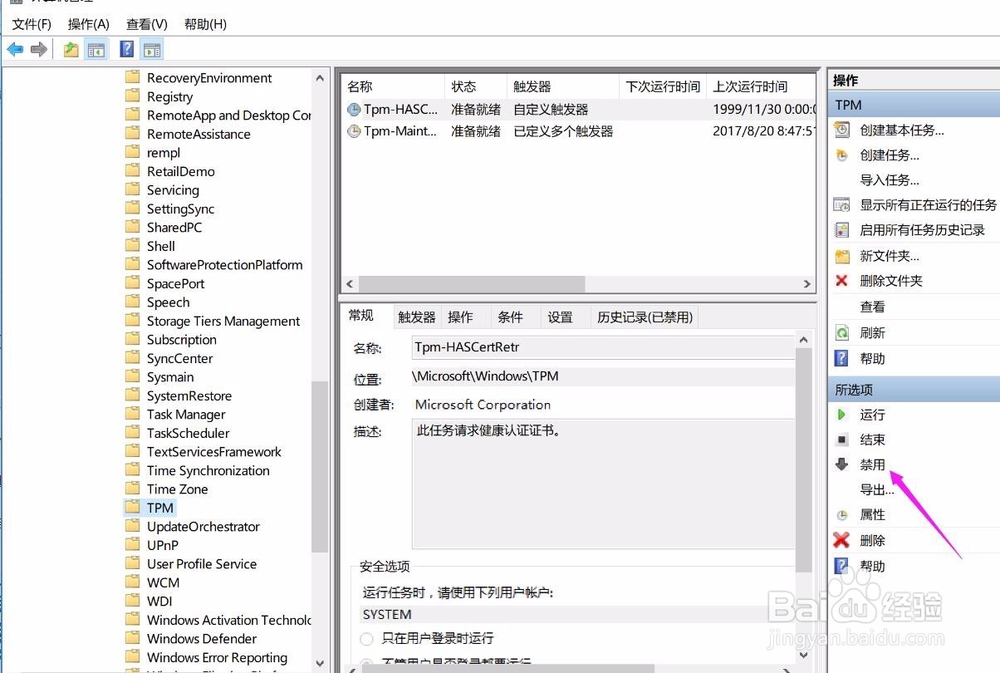
Task: Click the 创建任务 clock icon
Action: point(843,155)
